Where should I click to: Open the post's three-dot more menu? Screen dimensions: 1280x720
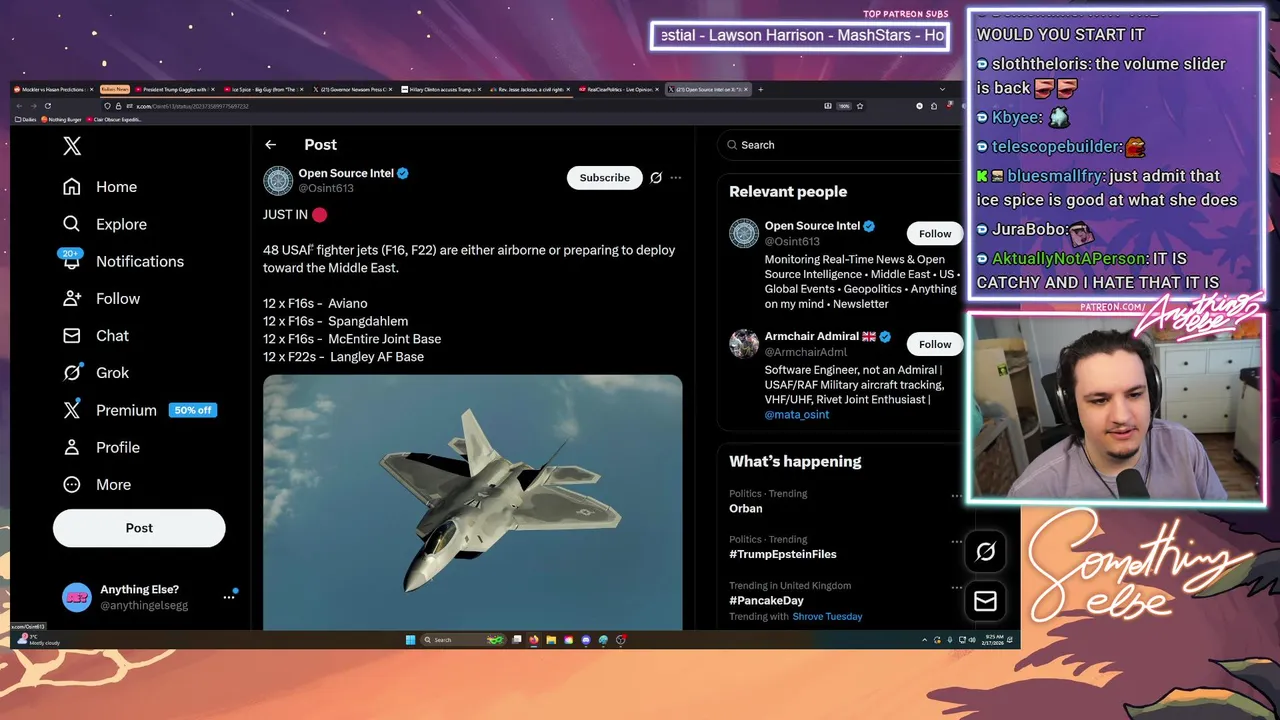coord(676,177)
